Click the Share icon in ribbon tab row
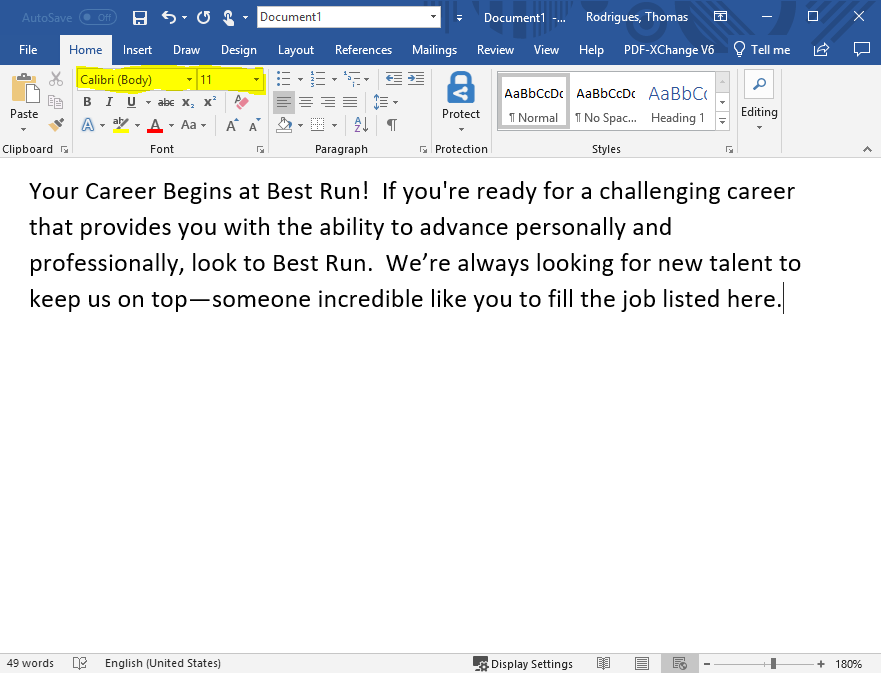 pyautogui.click(x=821, y=49)
